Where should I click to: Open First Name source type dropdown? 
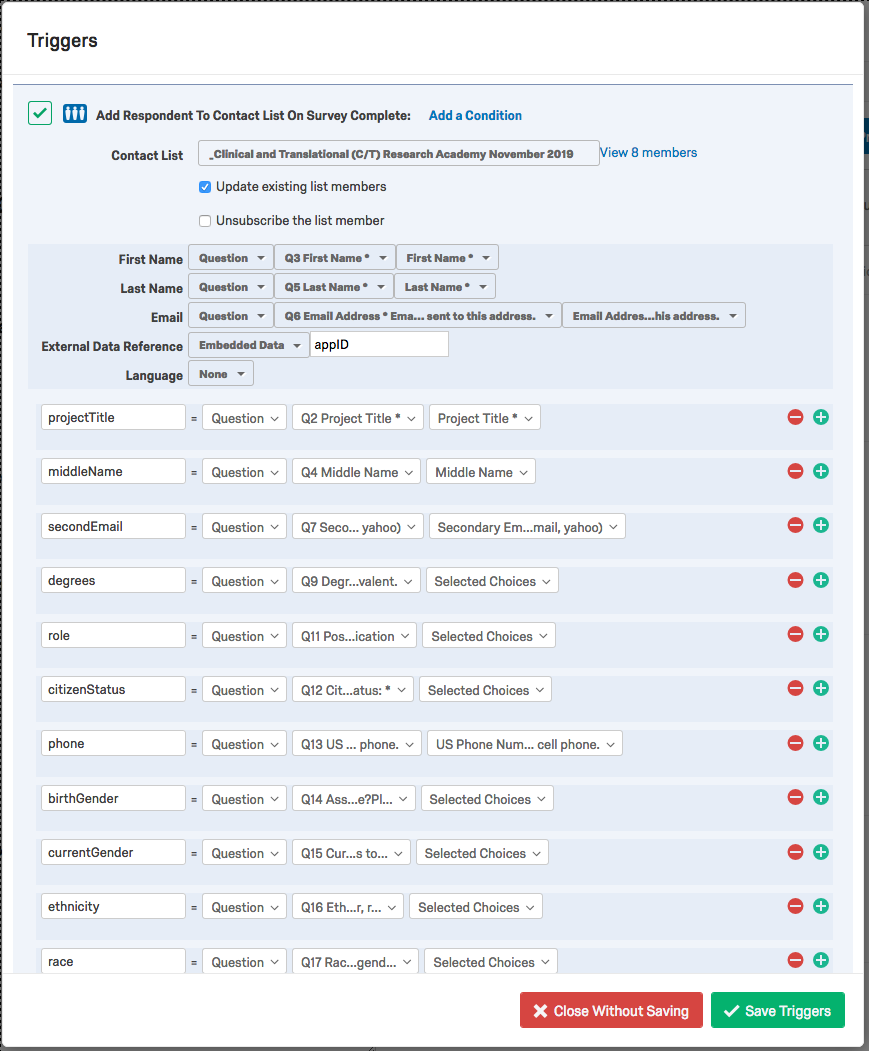point(231,258)
